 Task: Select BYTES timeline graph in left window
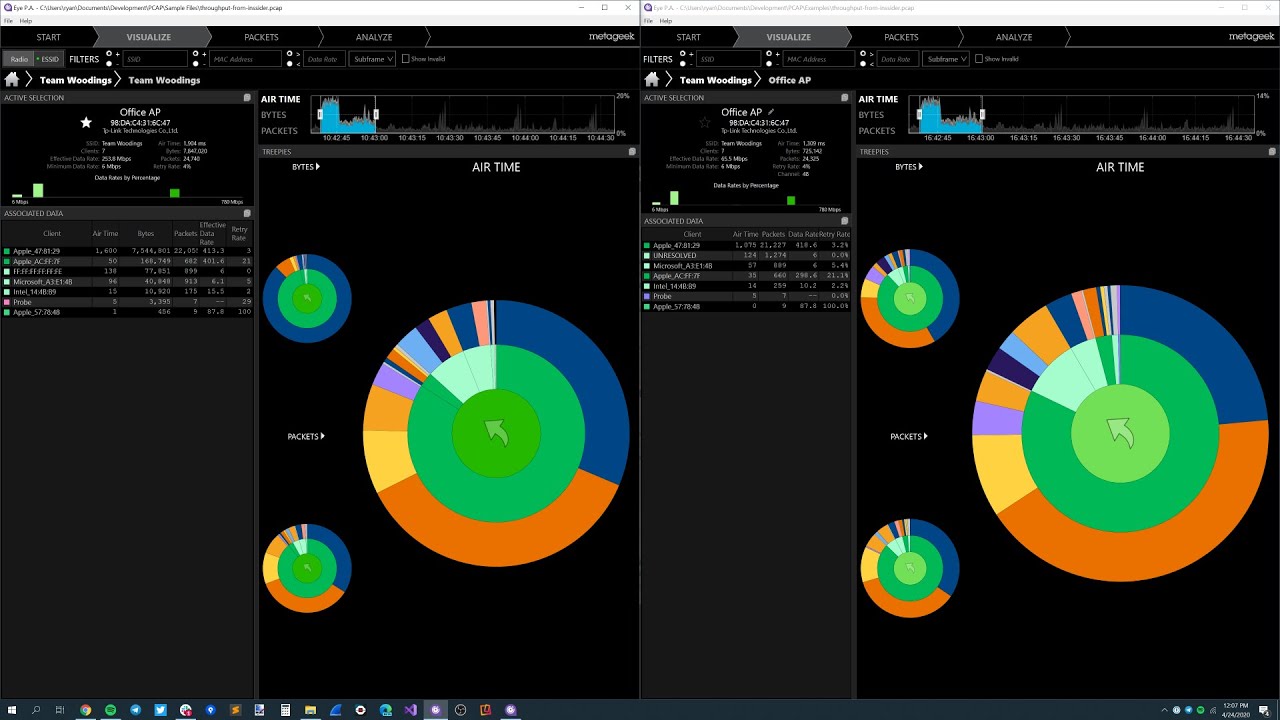274,115
